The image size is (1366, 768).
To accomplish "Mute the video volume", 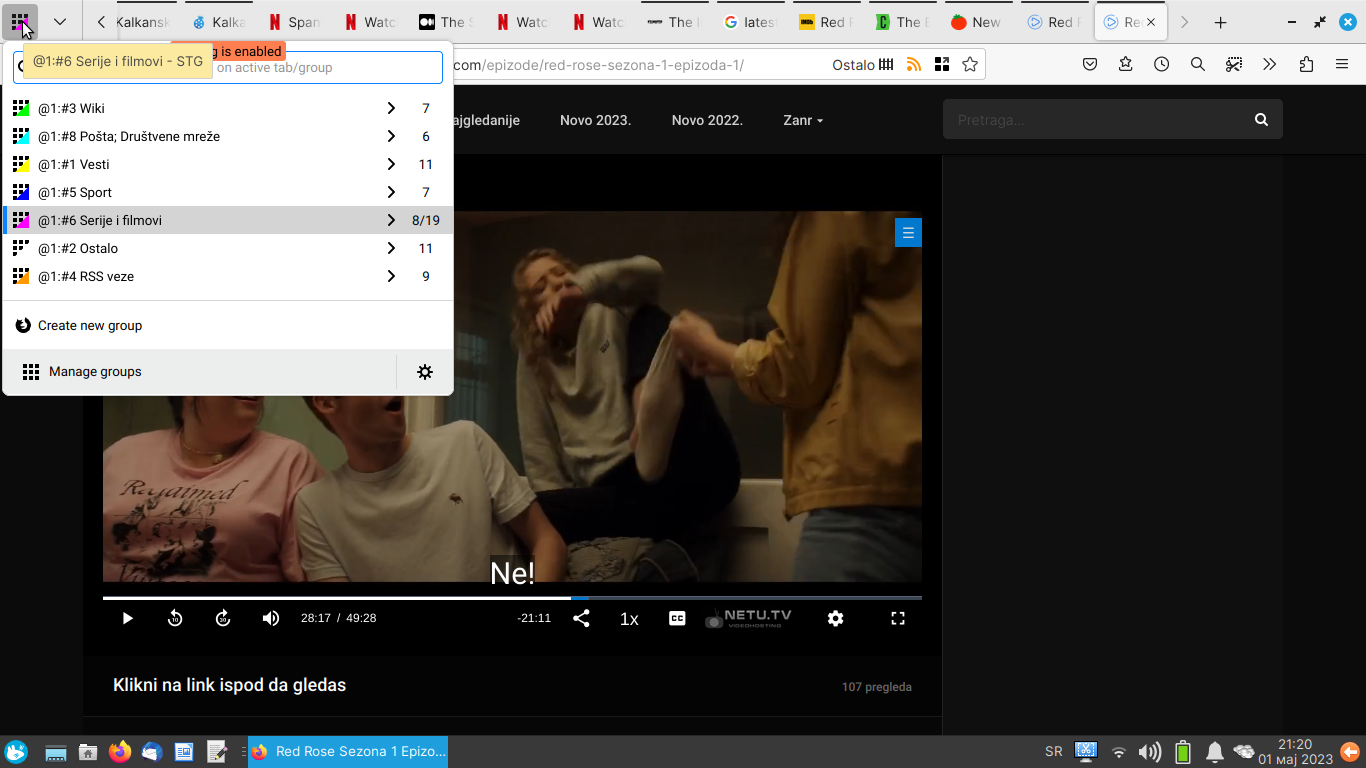I will pyautogui.click(x=271, y=618).
